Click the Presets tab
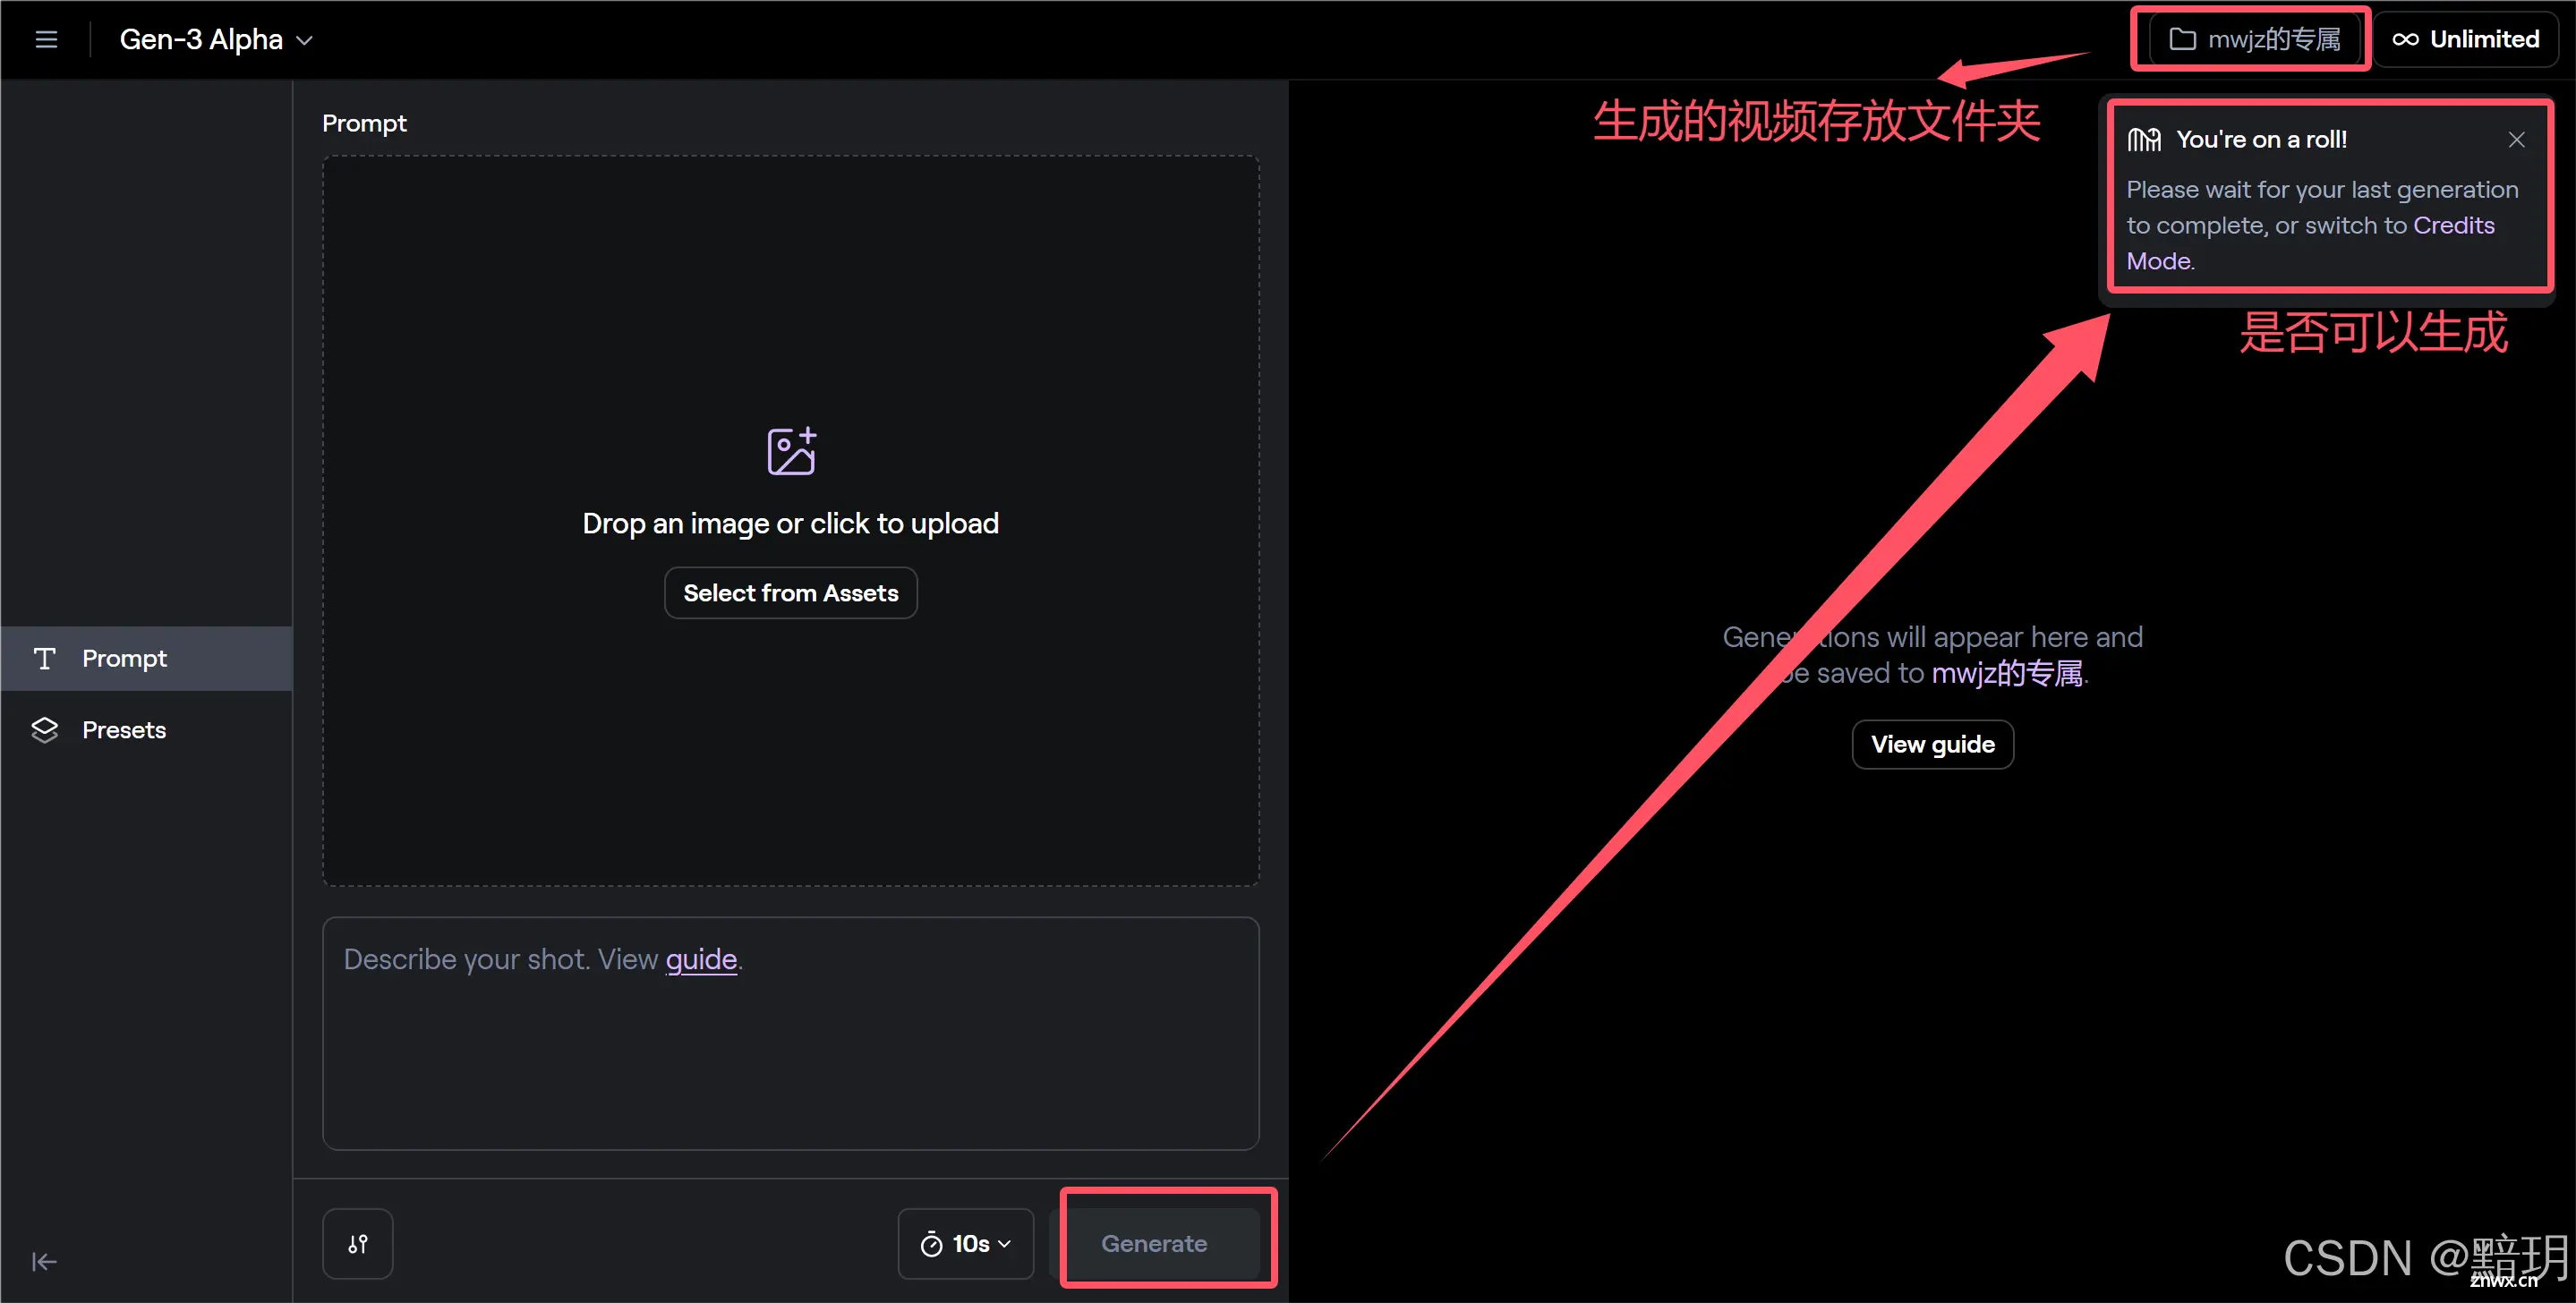This screenshot has height=1303, width=2576. coord(123,728)
